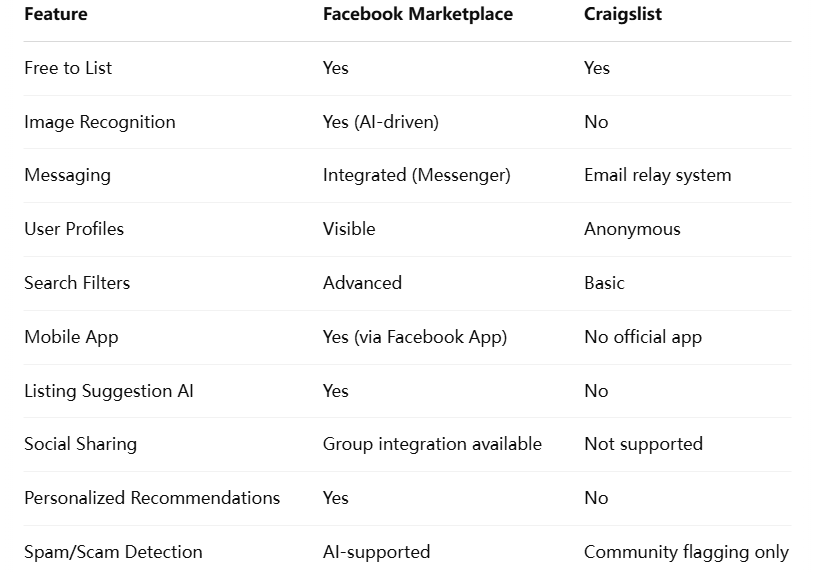This screenshot has width=813, height=572.
Task: Select the Free to List row label
Action: point(68,68)
